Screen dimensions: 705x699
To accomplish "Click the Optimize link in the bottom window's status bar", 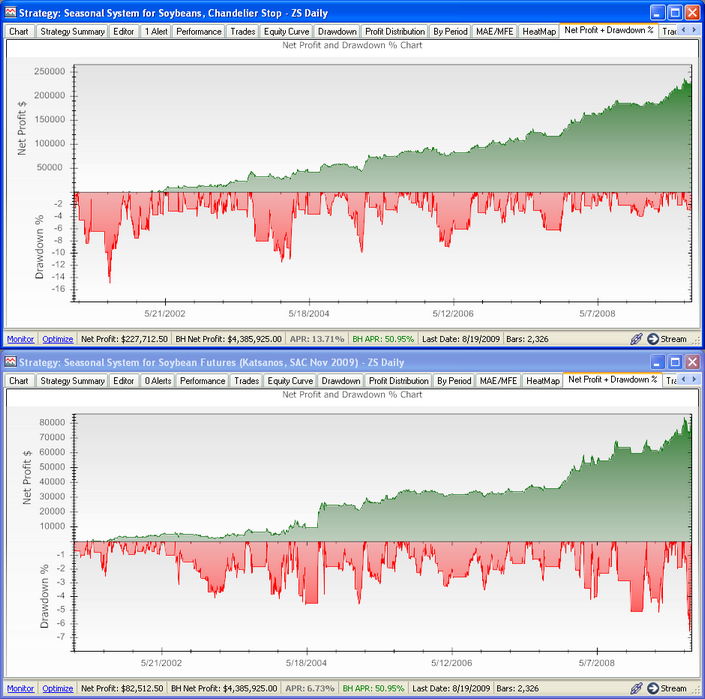I will point(57,688).
